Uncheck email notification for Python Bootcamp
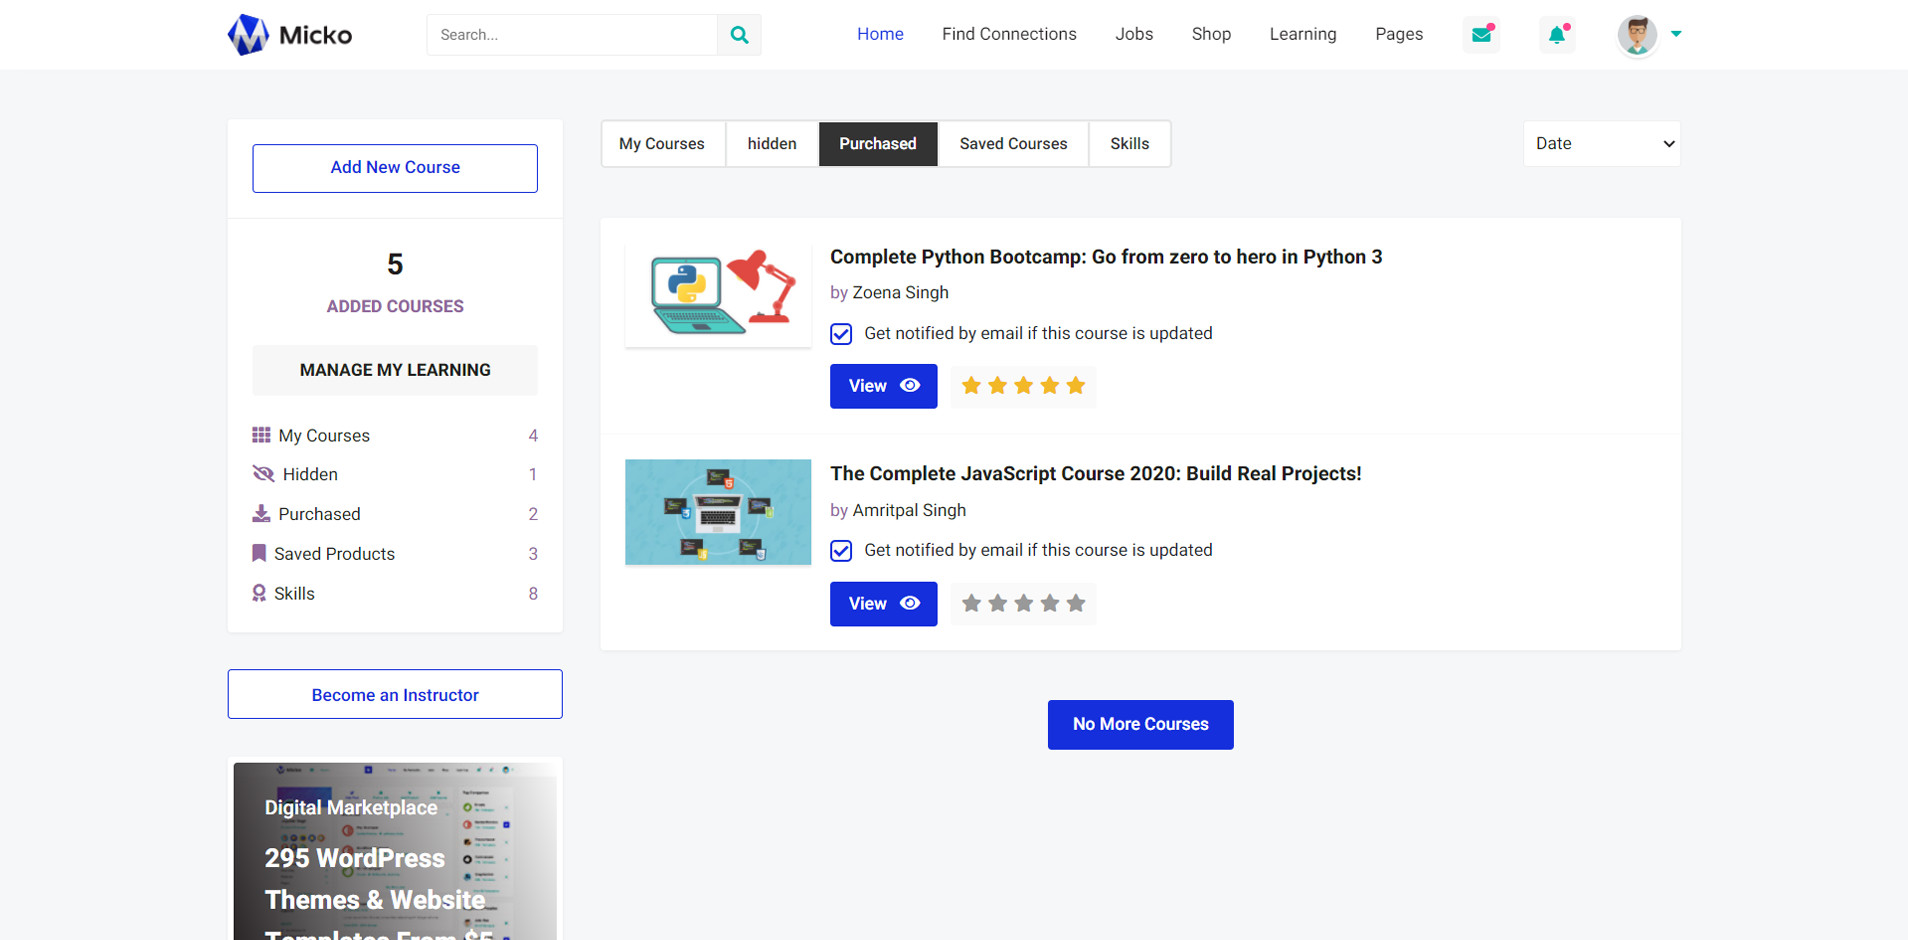 coord(841,334)
